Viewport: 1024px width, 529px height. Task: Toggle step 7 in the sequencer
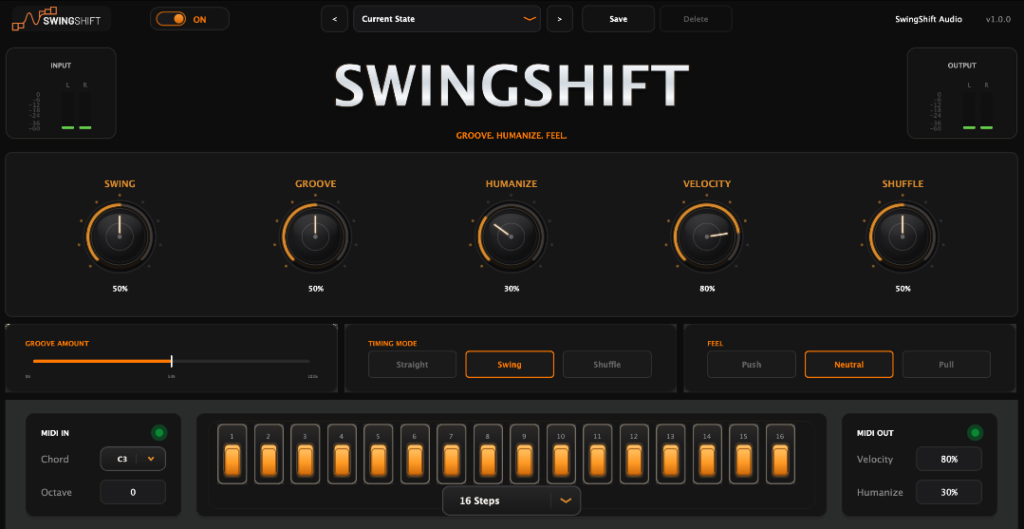(x=451, y=454)
